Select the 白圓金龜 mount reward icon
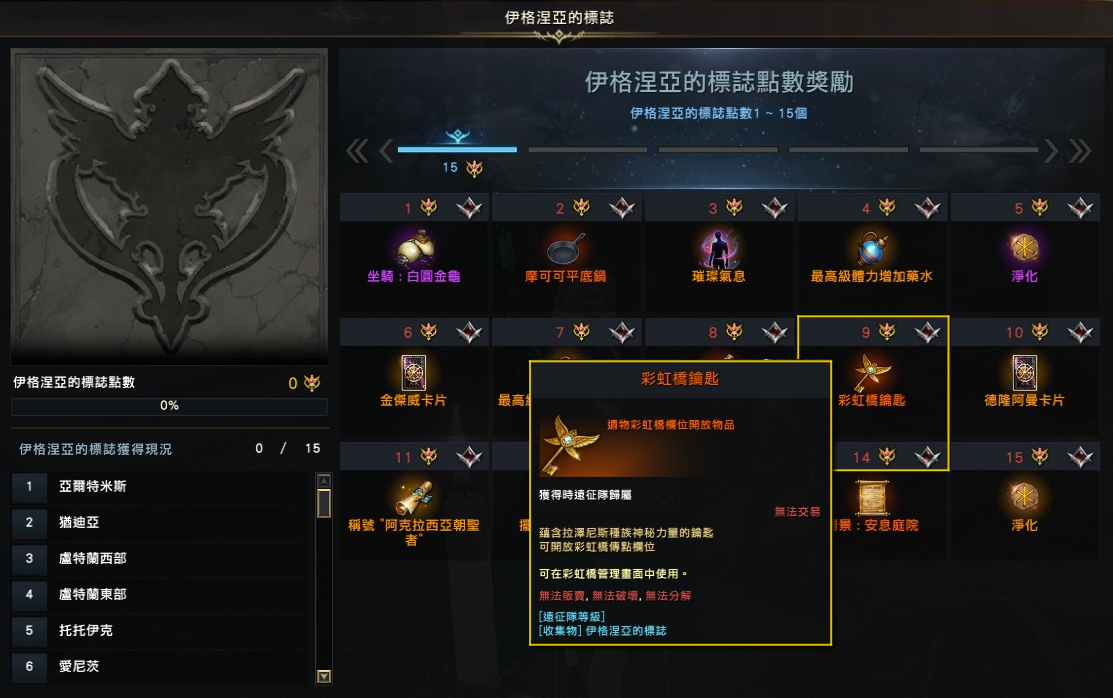 [416, 248]
